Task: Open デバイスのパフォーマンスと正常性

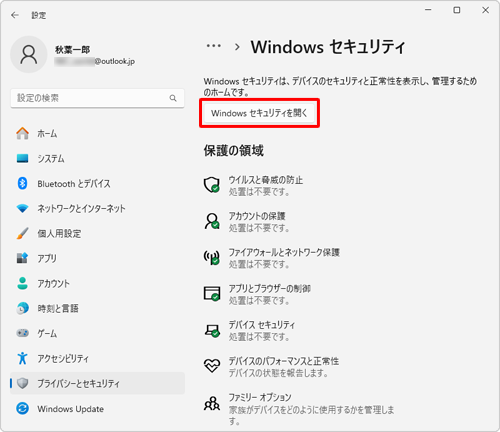Action: click(271, 367)
